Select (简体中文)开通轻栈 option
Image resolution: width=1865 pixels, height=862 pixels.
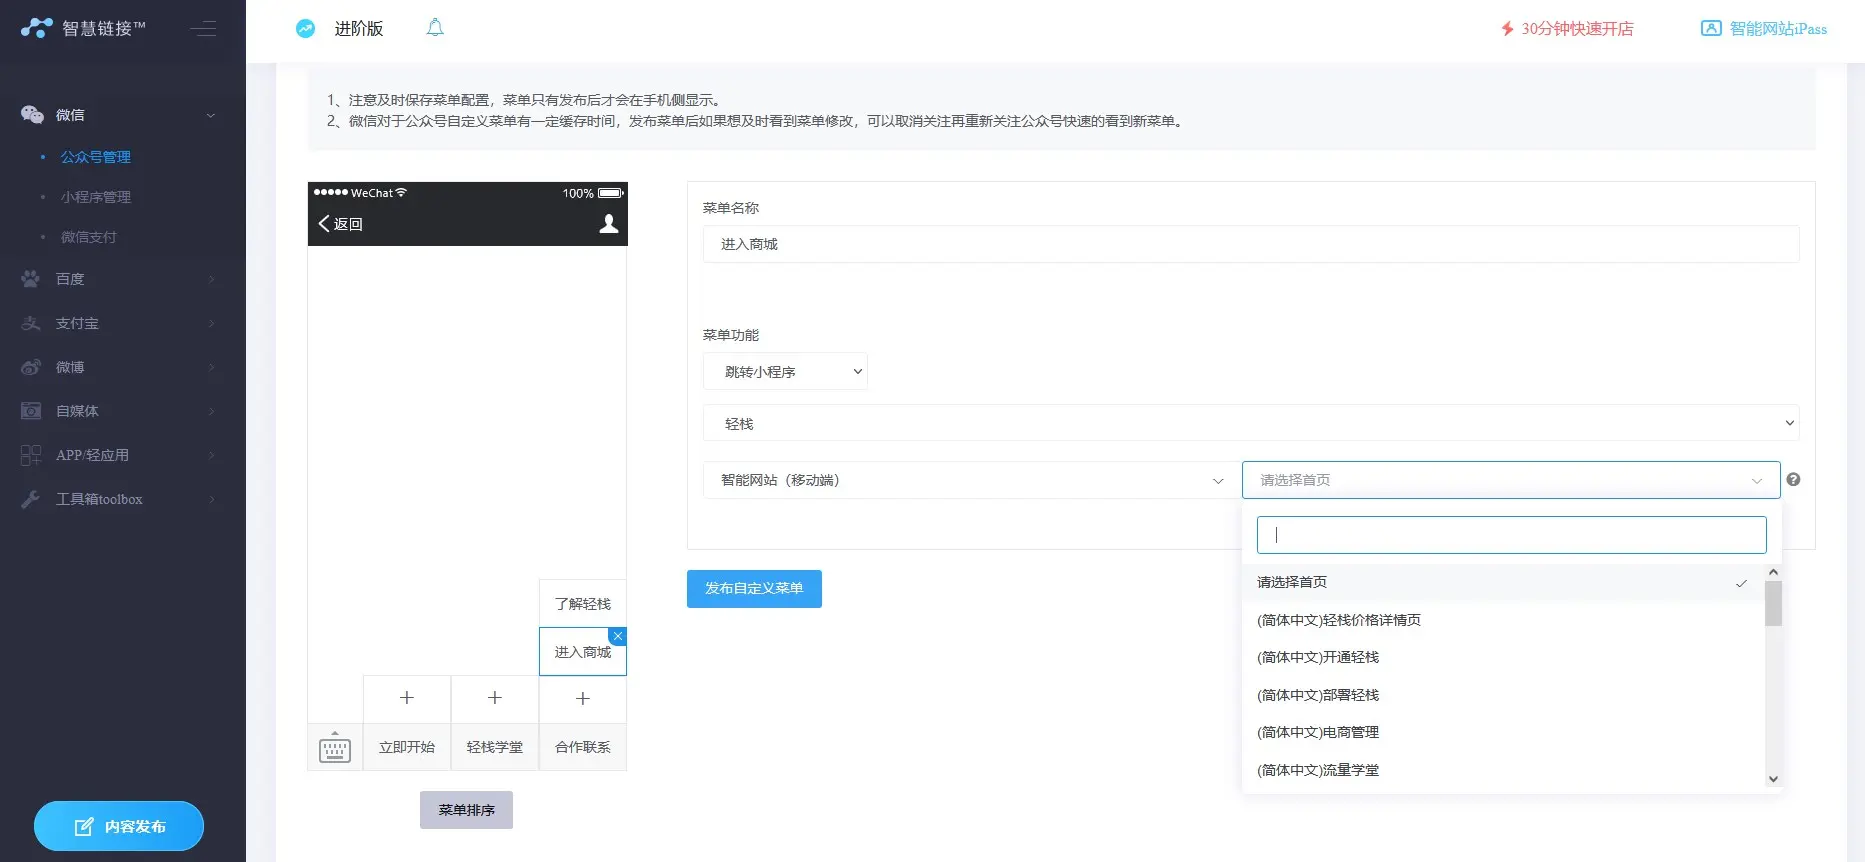pyautogui.click(x=1317, y=657)
